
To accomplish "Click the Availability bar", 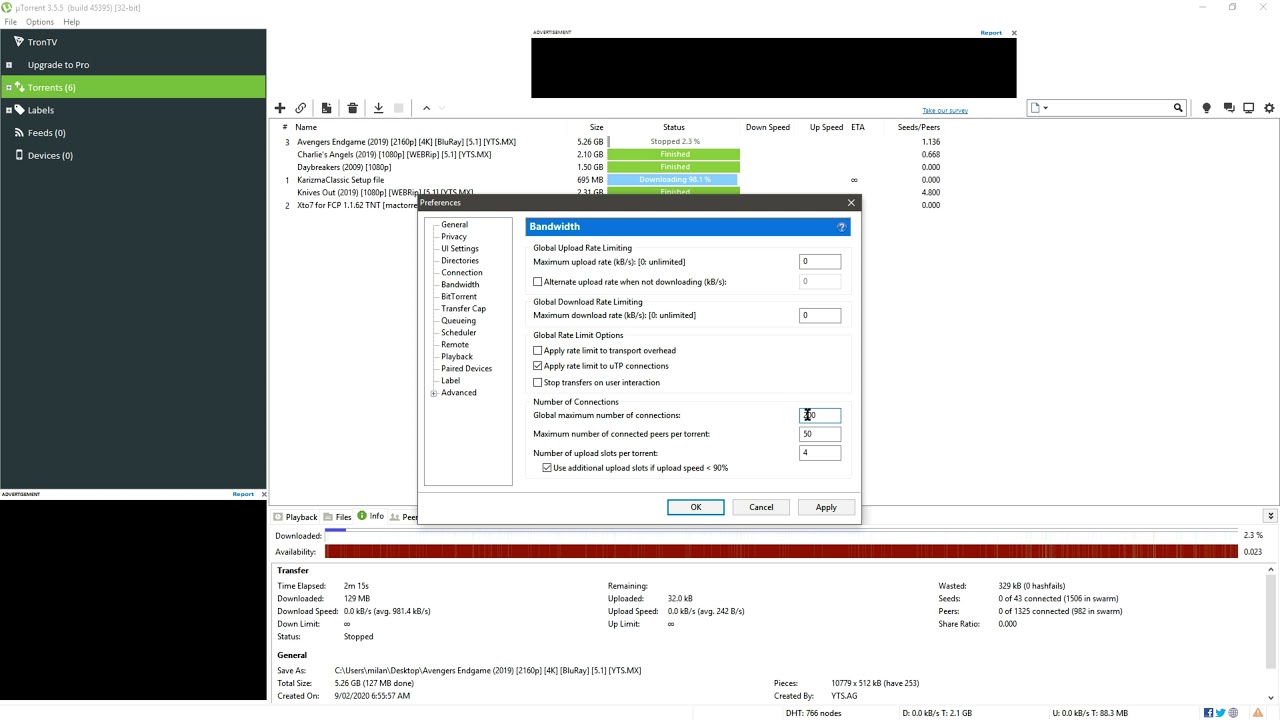I will 781,552.
